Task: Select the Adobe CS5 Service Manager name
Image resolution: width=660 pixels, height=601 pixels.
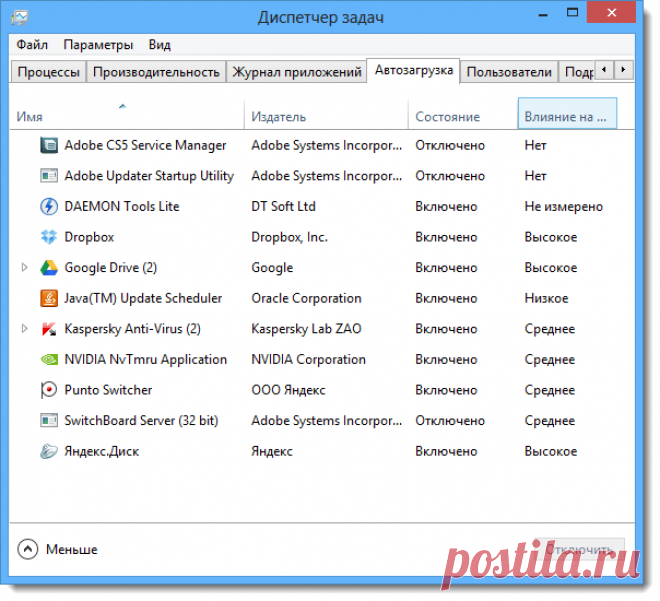Action: point(145,146)
